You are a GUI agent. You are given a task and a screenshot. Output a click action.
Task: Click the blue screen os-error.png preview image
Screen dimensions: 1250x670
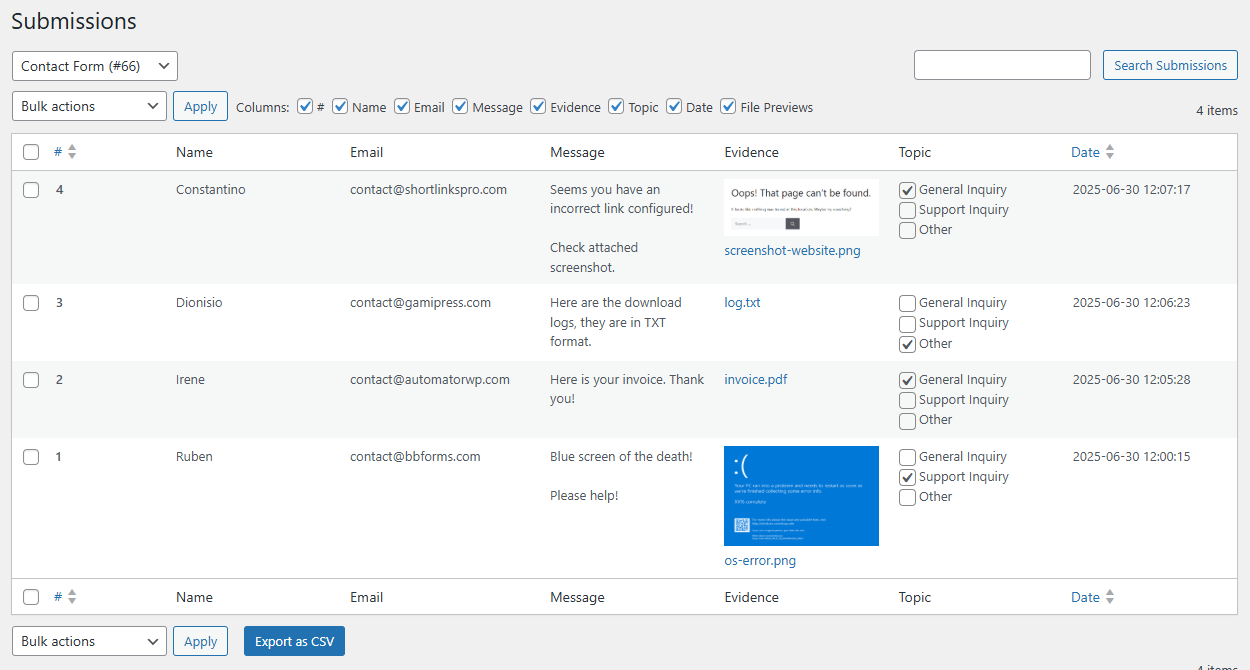(x=801, y=496)
